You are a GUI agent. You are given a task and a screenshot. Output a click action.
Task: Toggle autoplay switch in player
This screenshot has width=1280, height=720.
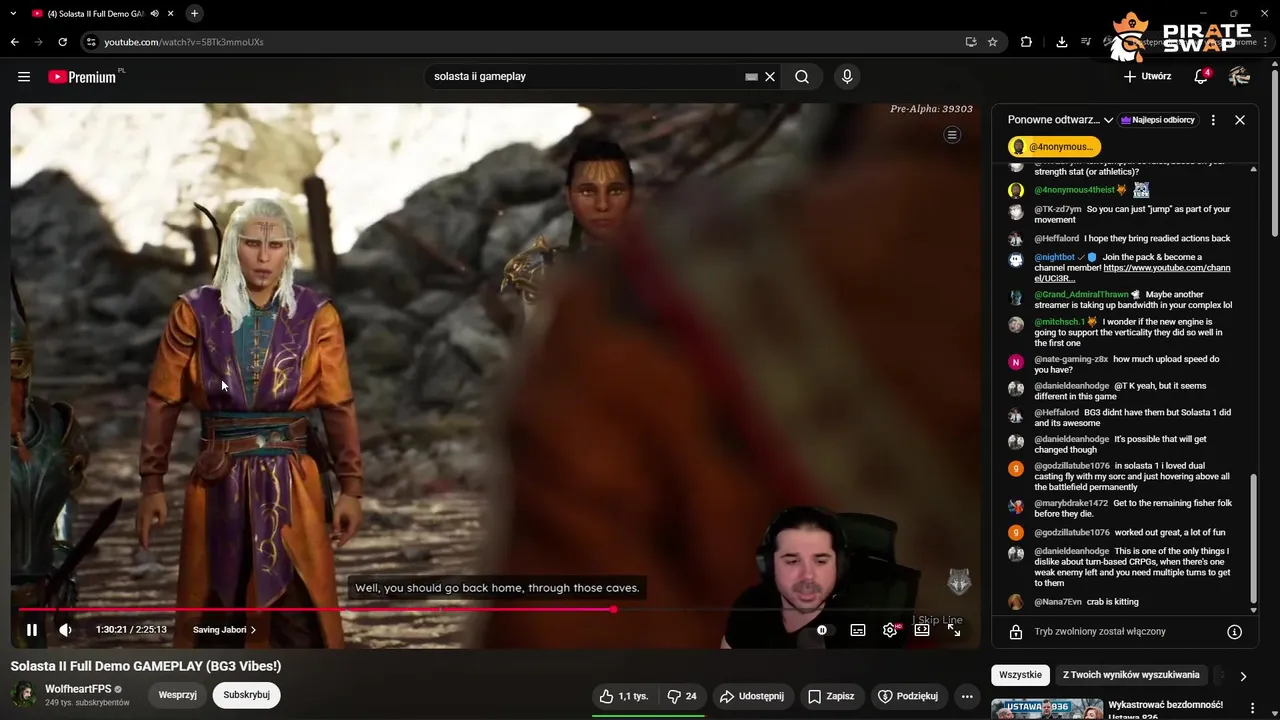[x=822, y=630]
